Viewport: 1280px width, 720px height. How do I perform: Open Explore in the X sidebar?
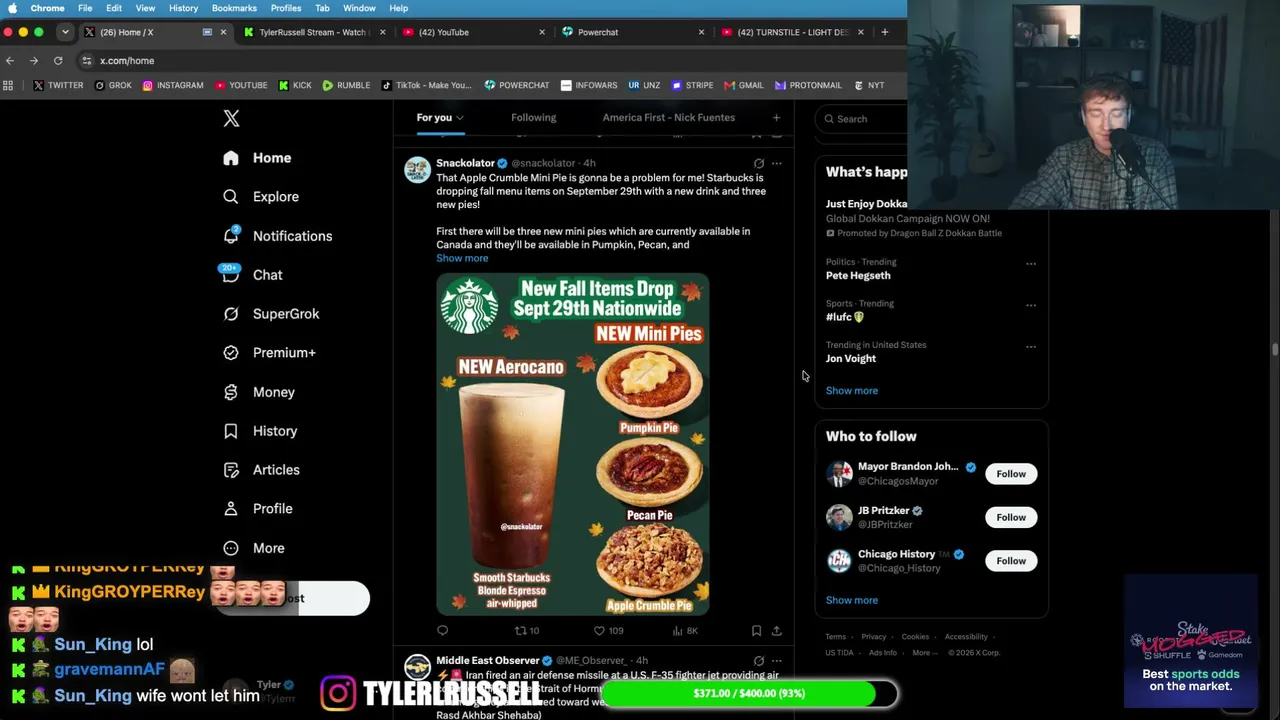point(261,197)
